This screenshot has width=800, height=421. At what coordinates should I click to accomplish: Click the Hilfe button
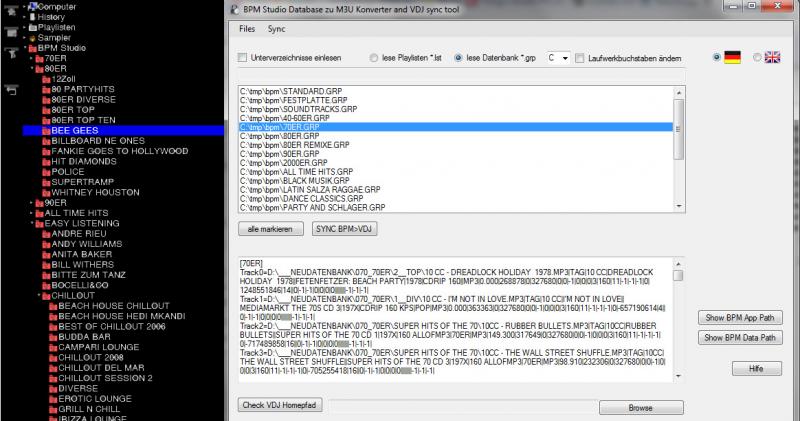coord(757,368)
